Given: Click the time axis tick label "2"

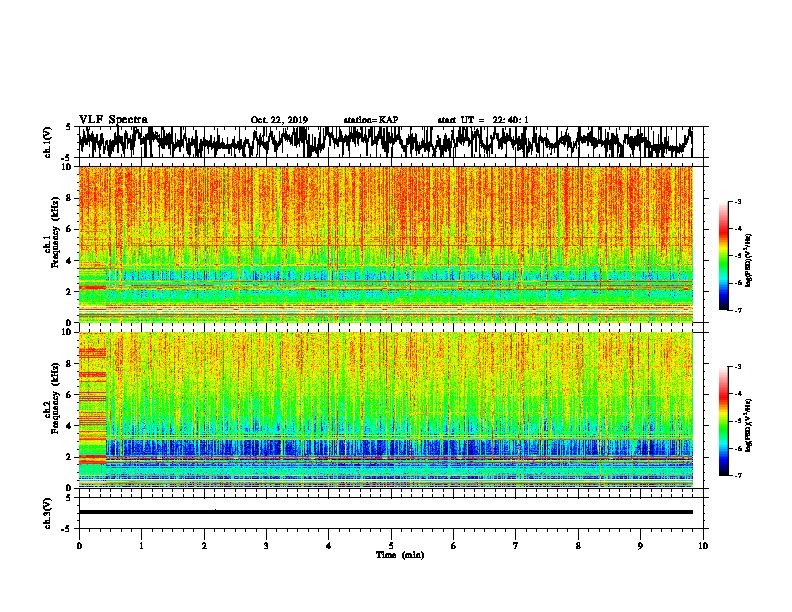Looking at the screenshot, I should click(204, 546).
